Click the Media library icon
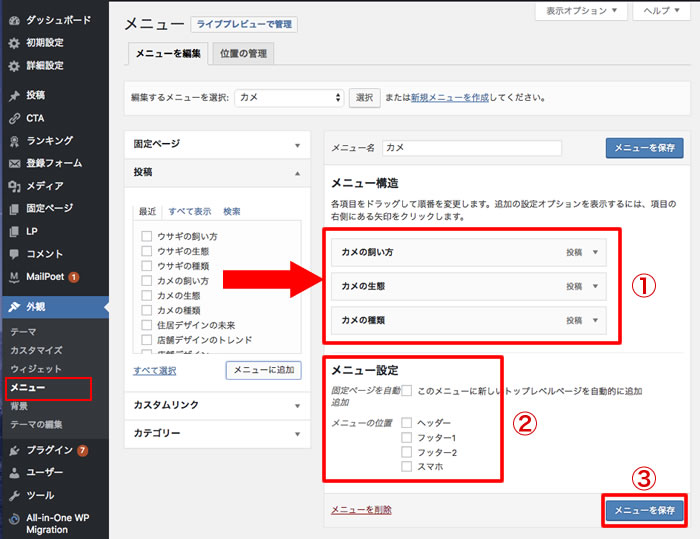 (14, 185)
